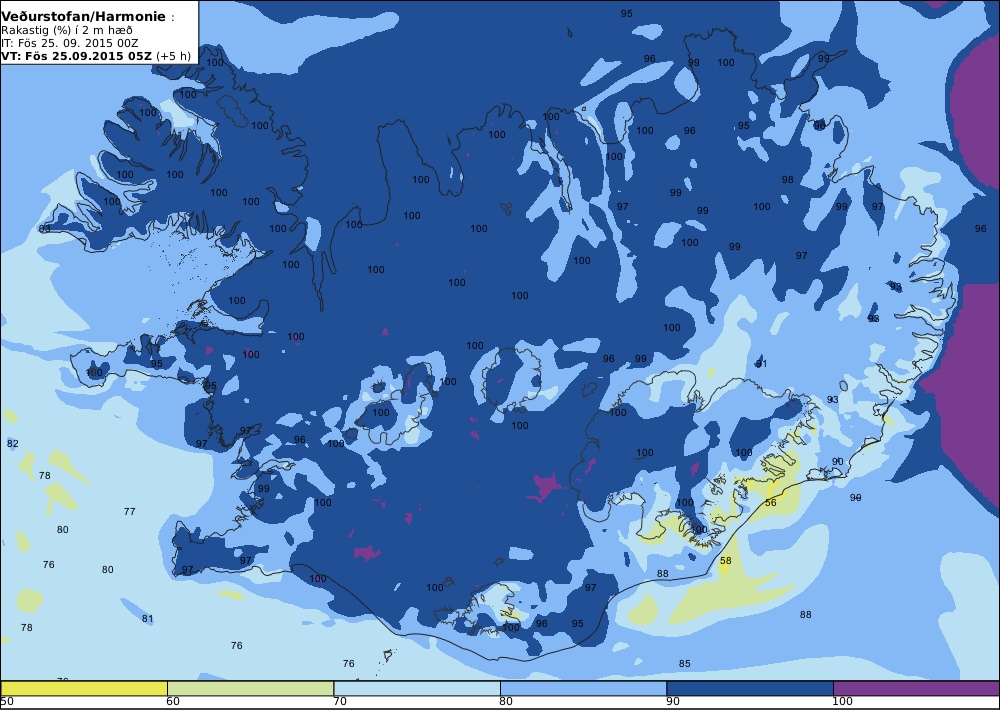Viewport: 1000px width, 710px height.
Task: Click the Veðurstofan/Harmonie title text
Action: pos(84,17)
